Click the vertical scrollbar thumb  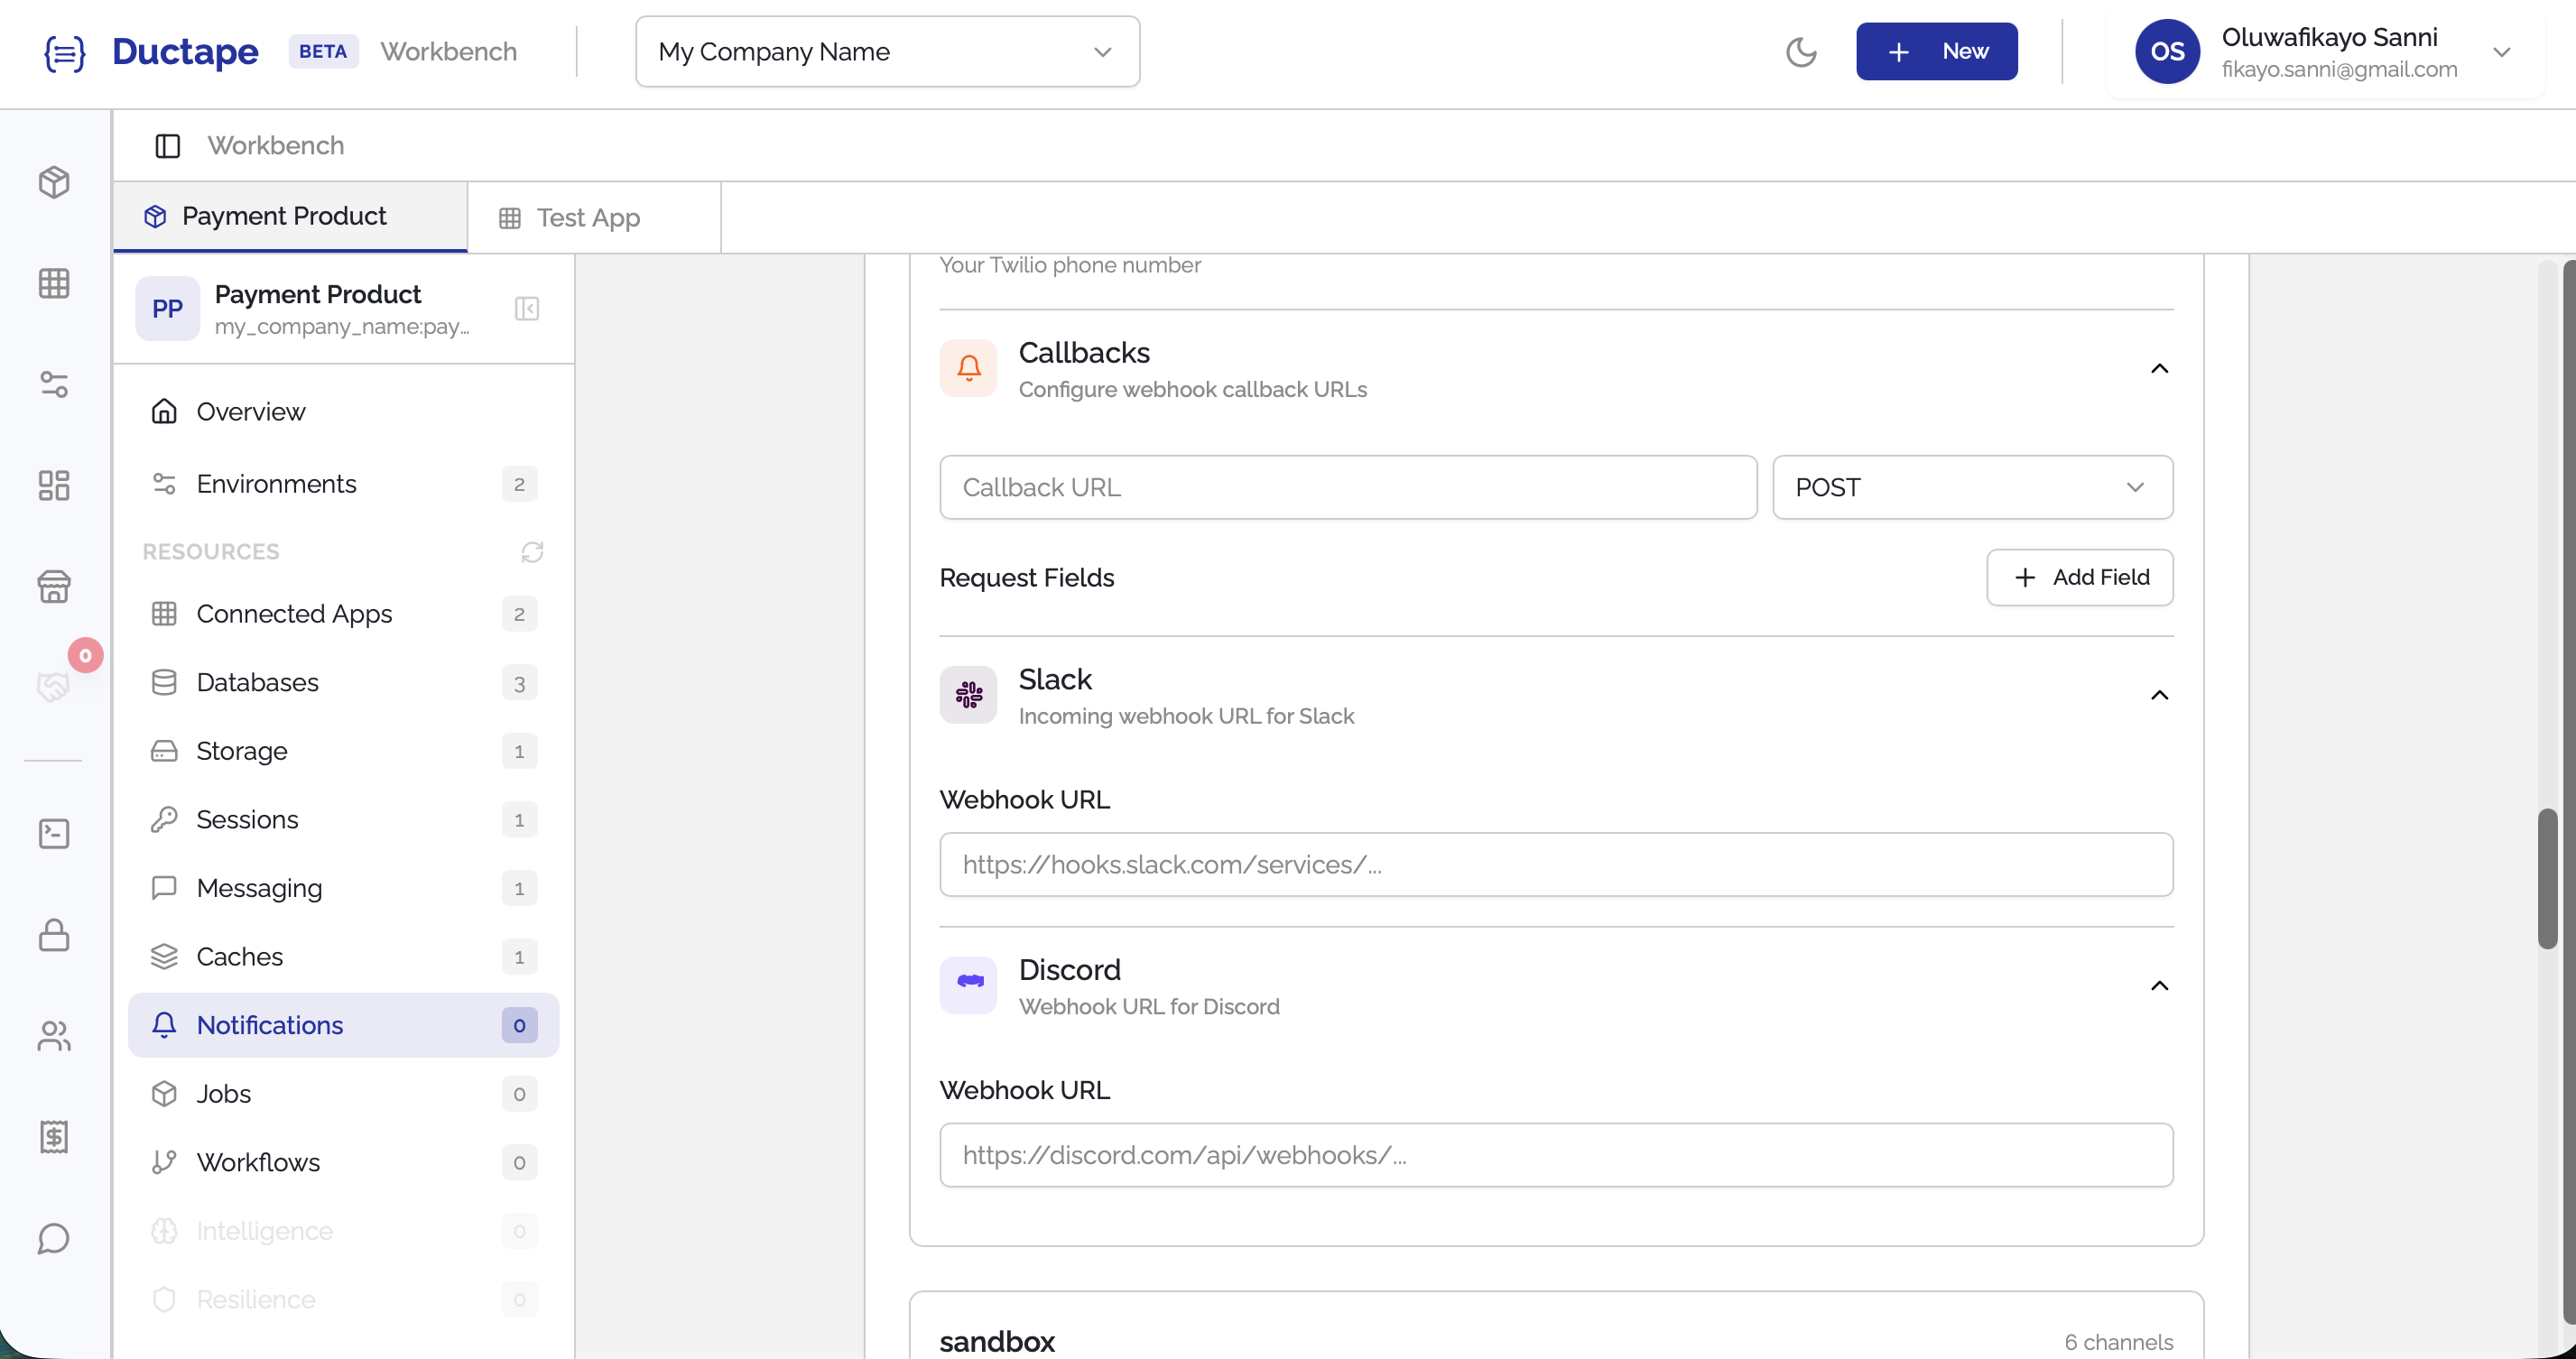coord(2547,878)
